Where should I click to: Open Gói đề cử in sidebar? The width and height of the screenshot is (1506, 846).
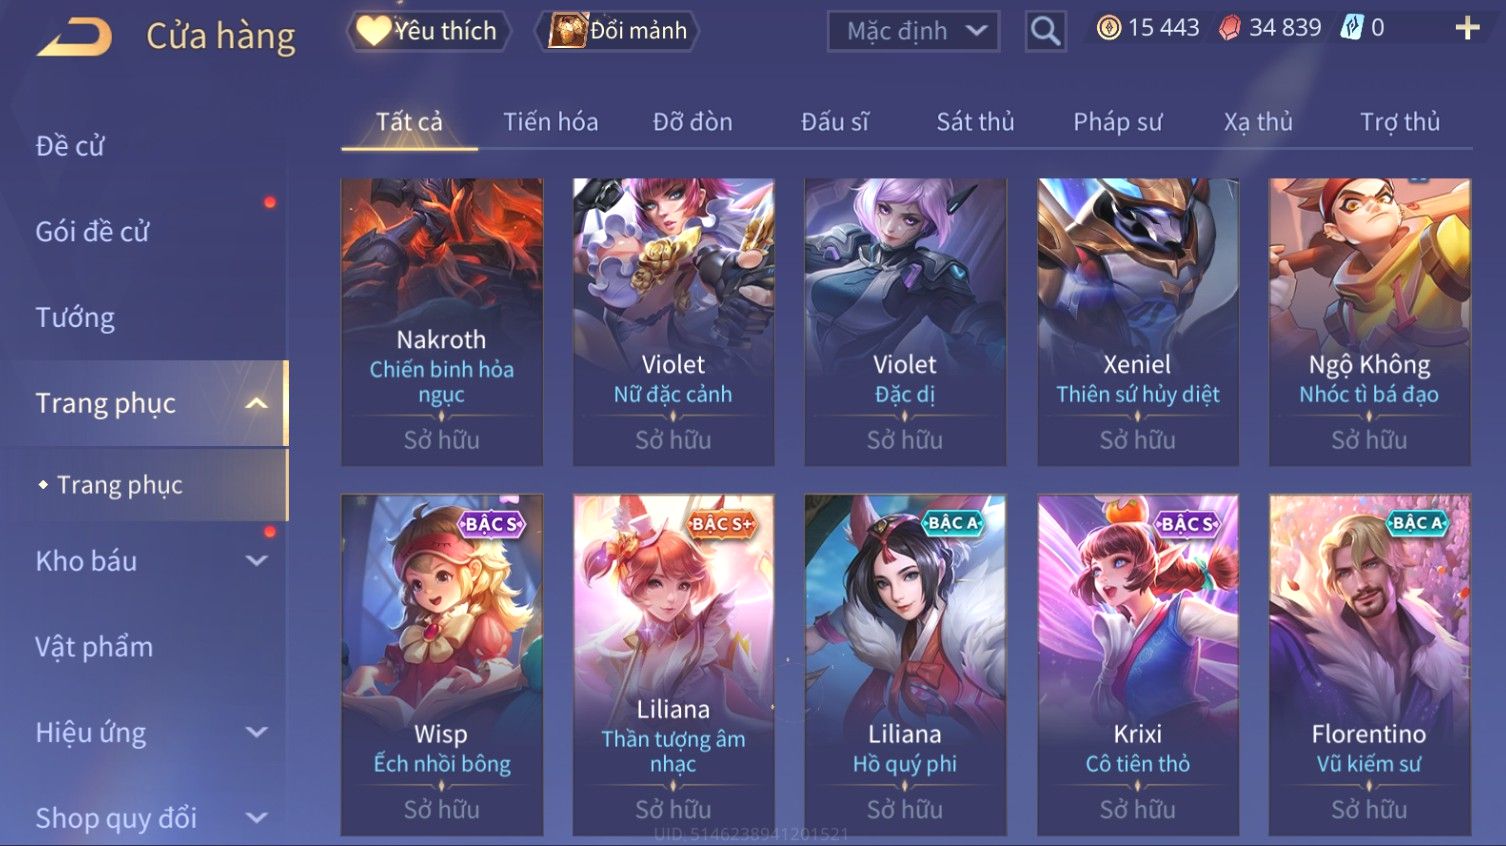point(92,232)
